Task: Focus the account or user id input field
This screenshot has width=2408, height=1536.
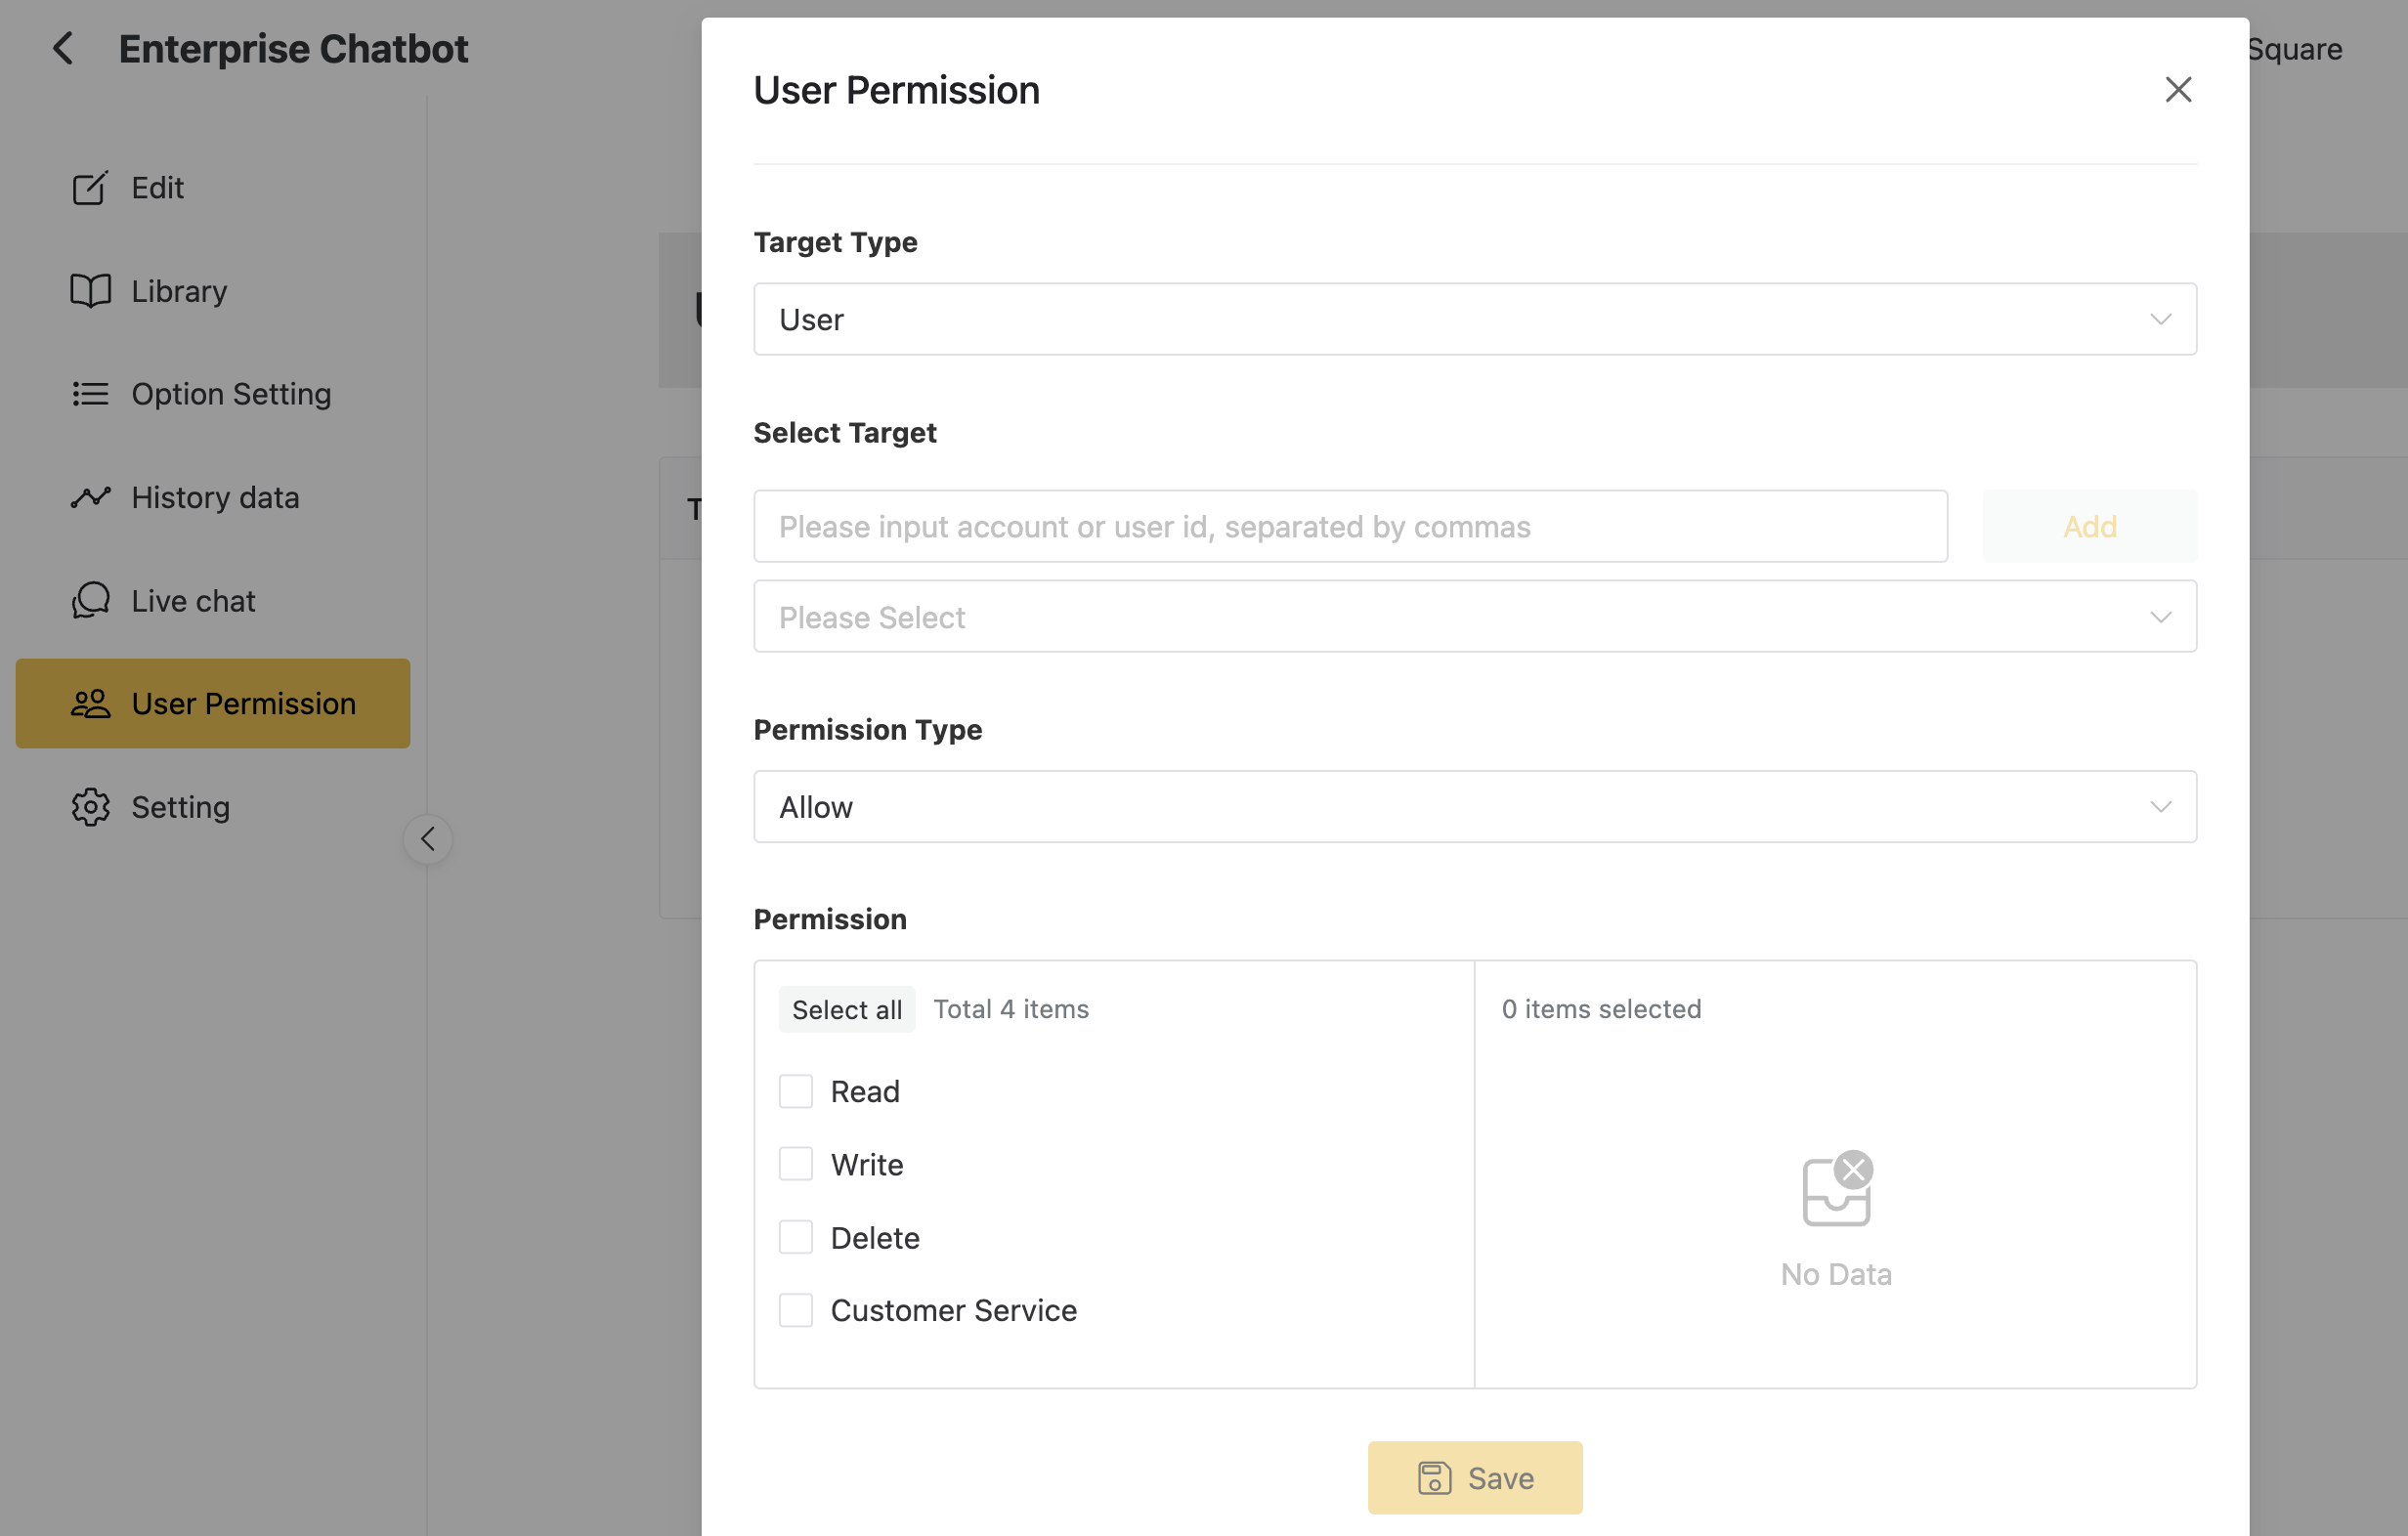Action: 1351,526
